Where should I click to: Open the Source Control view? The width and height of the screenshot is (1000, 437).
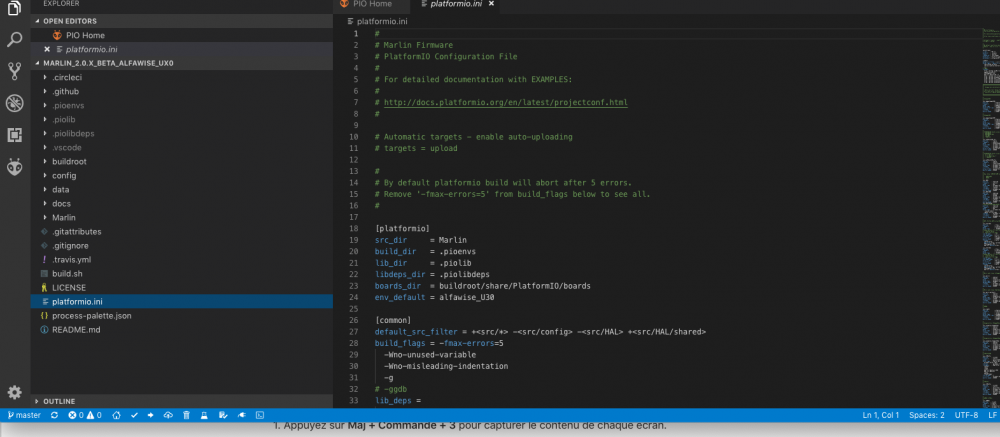pyautogui.click(x=14, y=71)
